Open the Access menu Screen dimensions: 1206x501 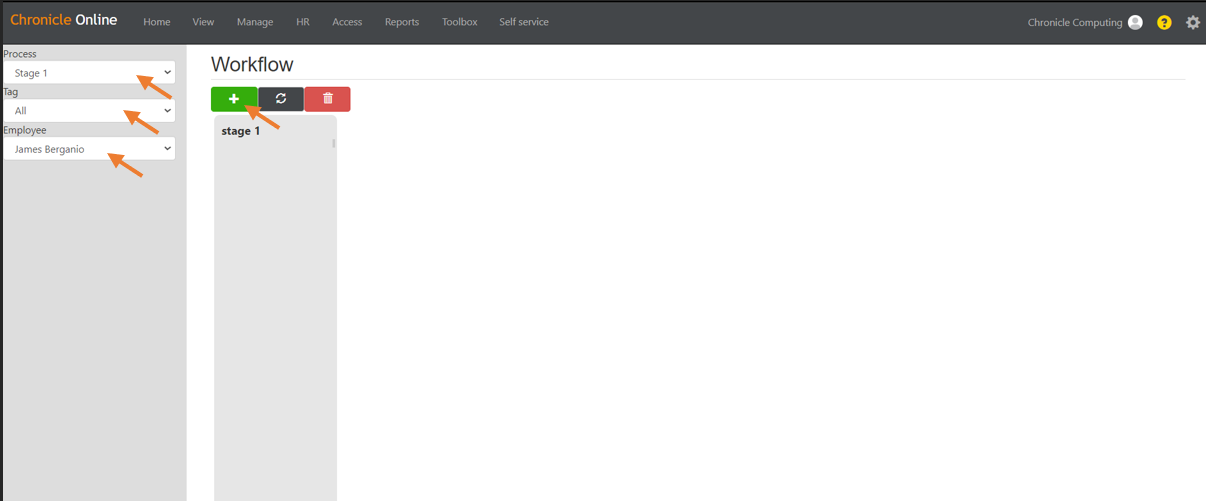tap(347, 22)
